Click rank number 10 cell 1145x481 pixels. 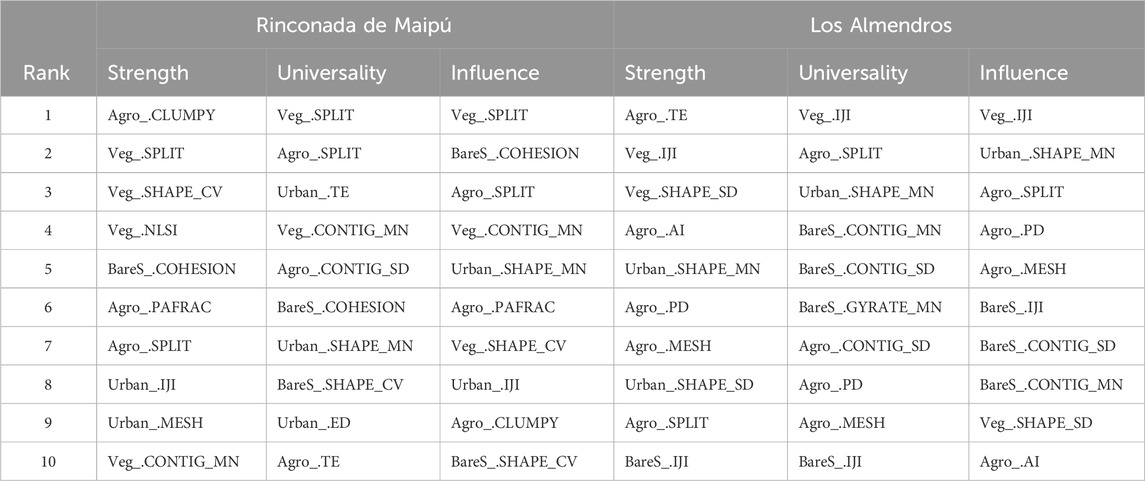coord(48,461)
